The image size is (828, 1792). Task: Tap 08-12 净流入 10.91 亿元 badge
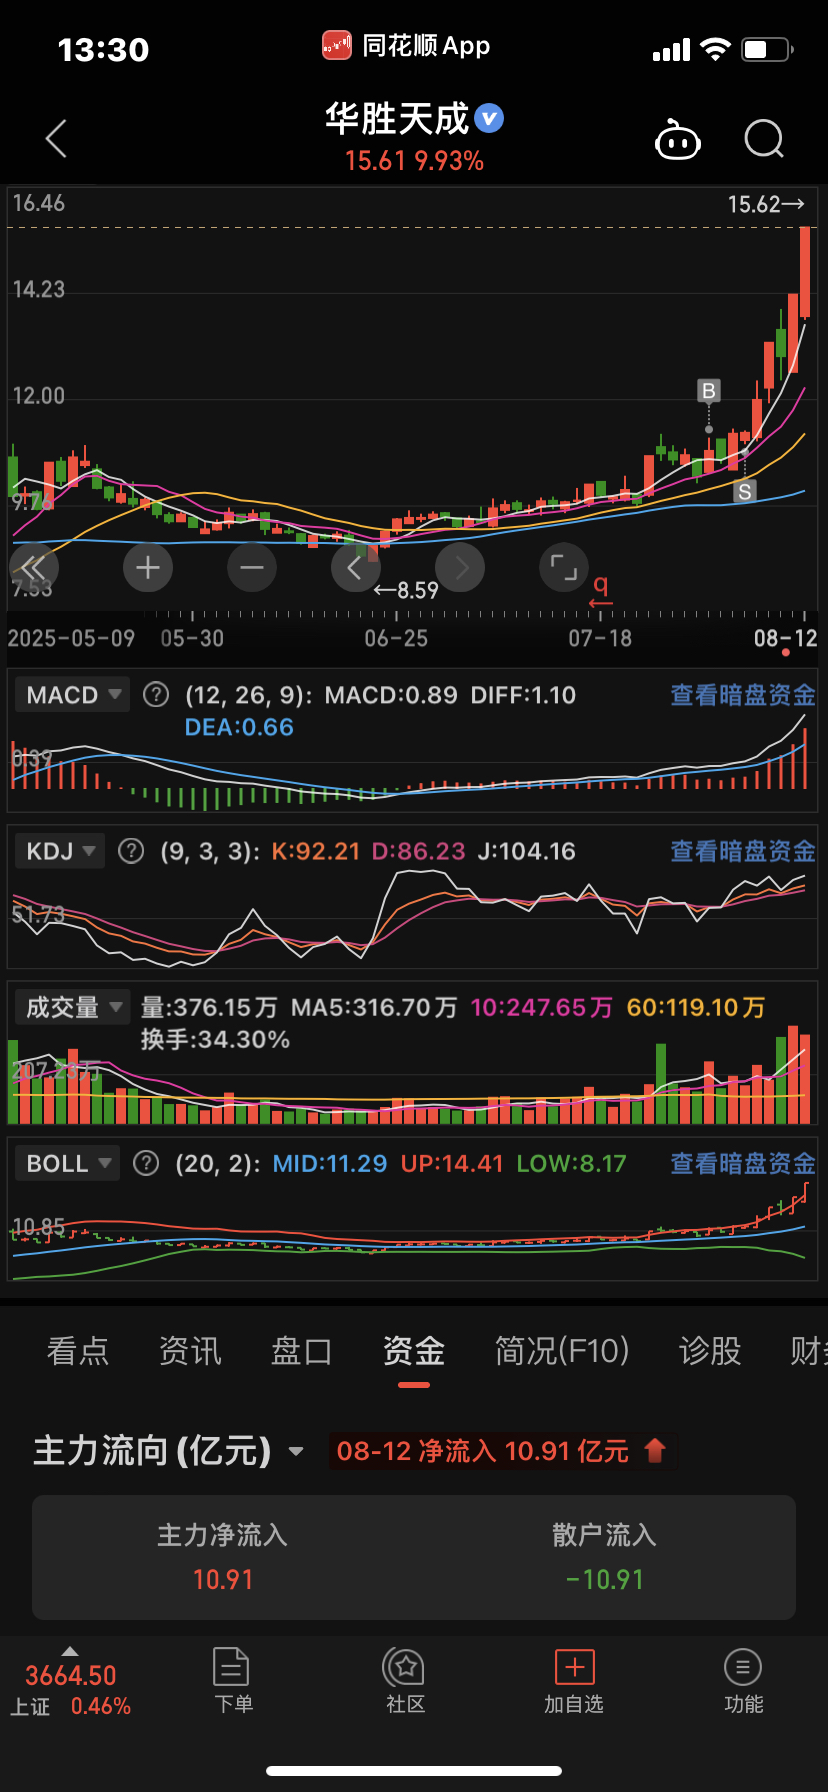pos(502,1451)
